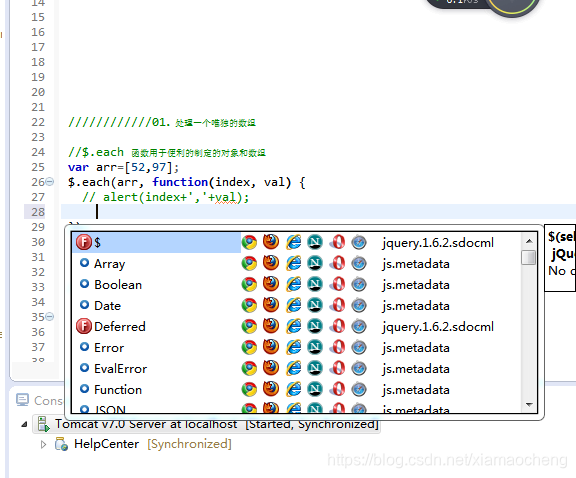The image size is (576, 478).
Task: Click the Safari icon in the $ row
Action: click(x=359, y=242)
